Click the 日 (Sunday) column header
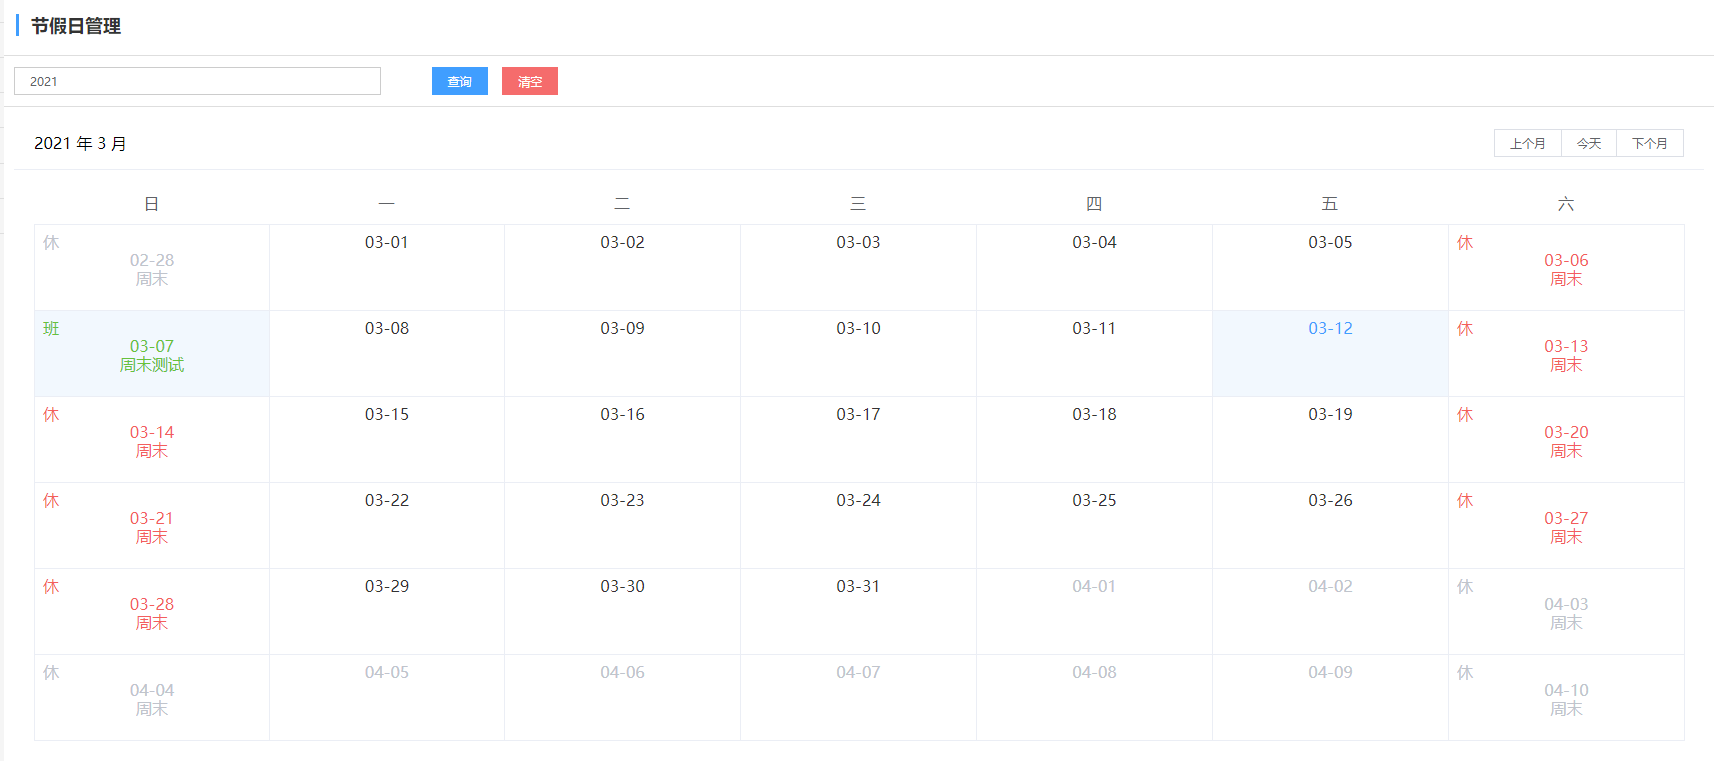 (151, 203)
